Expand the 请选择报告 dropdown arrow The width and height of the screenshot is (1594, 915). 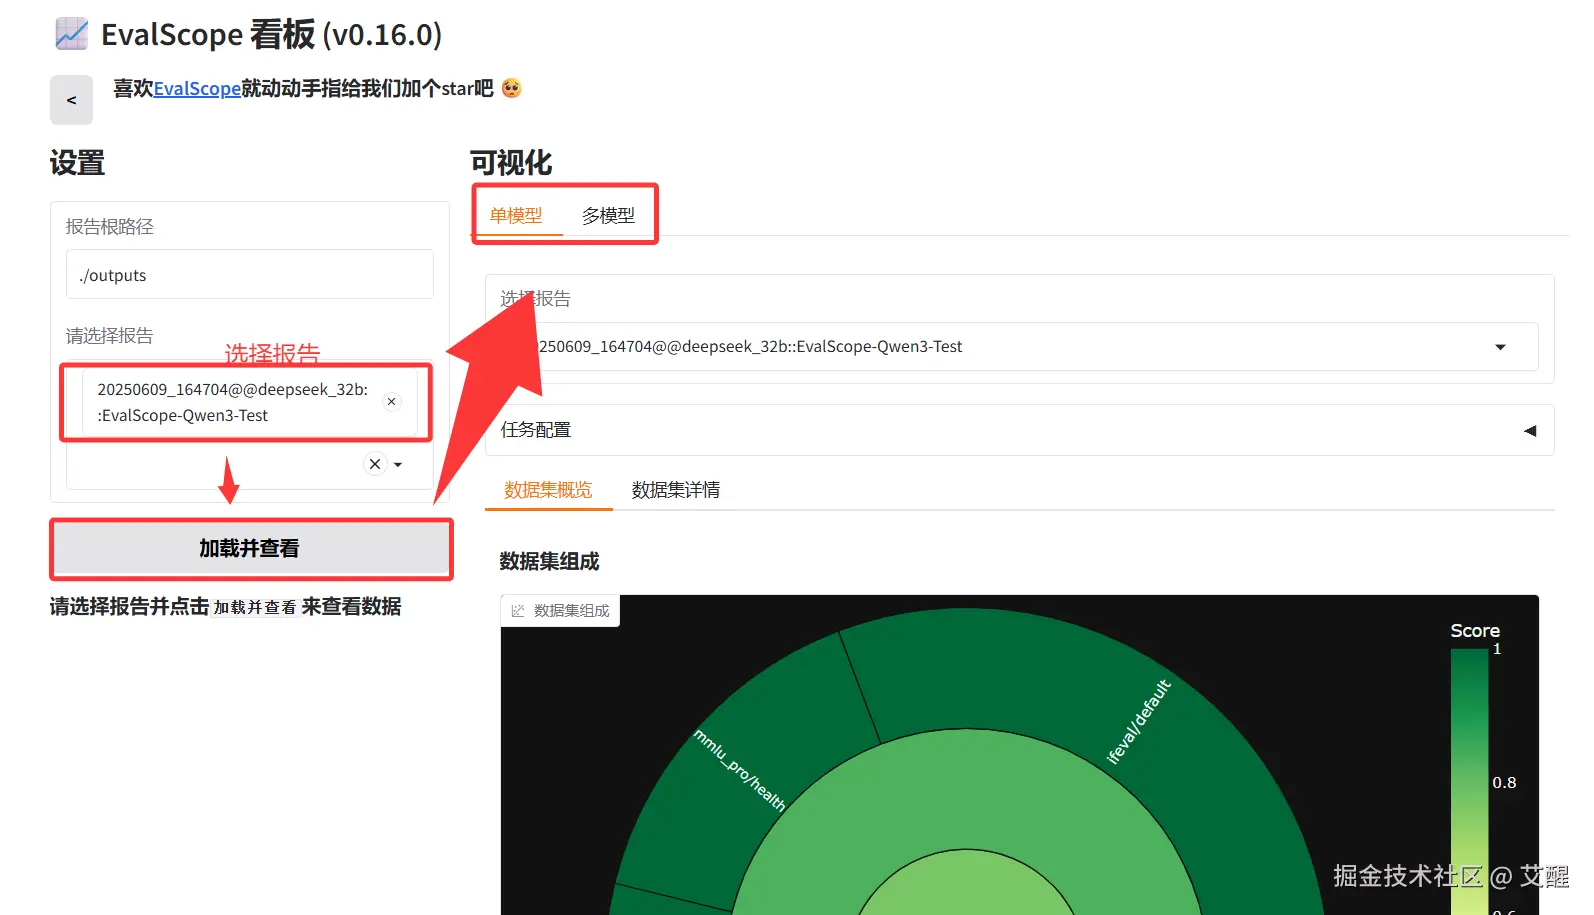tap(398, 464)
